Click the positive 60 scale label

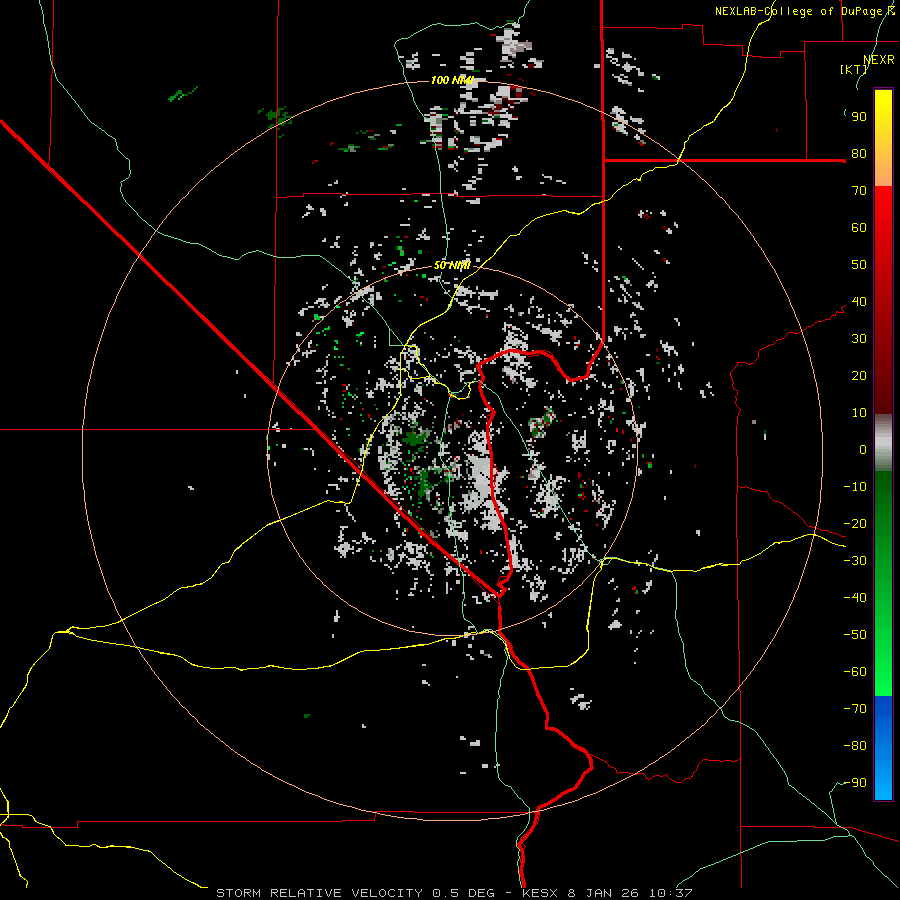(x=859, y=228)
